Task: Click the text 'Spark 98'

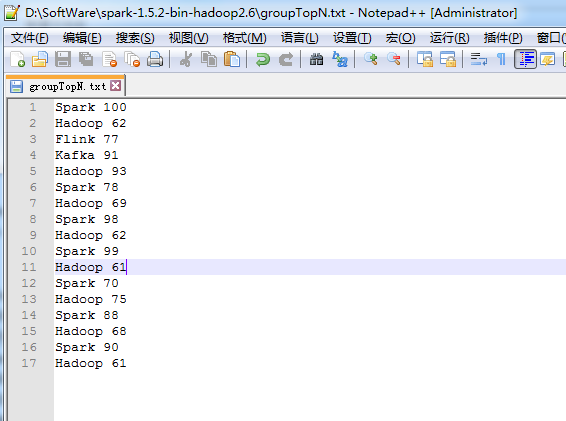Action: click(x=87, y=219)
